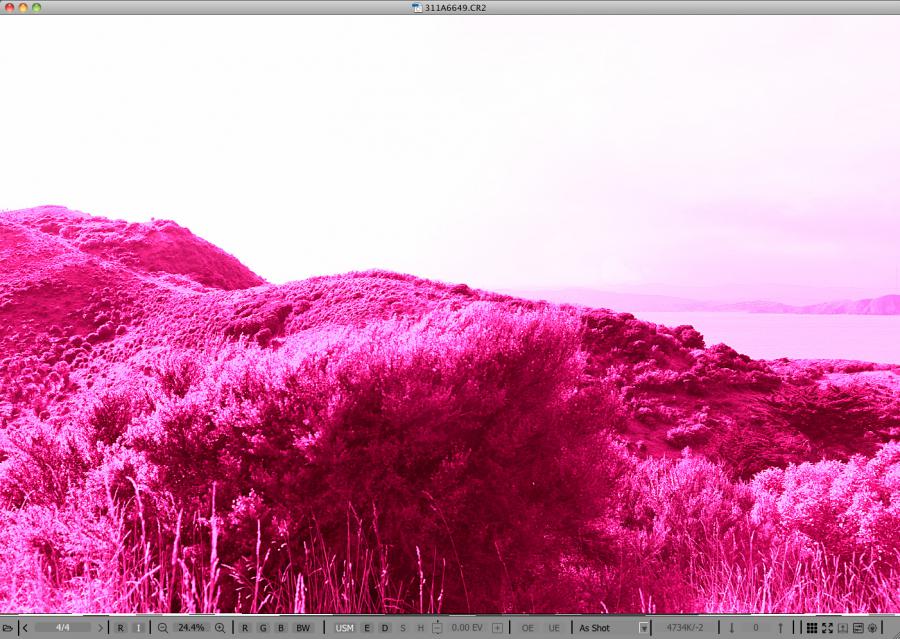The image size is (900, 639).
Task: Open the thumbnail grid view icon
Action: point(812,628)
